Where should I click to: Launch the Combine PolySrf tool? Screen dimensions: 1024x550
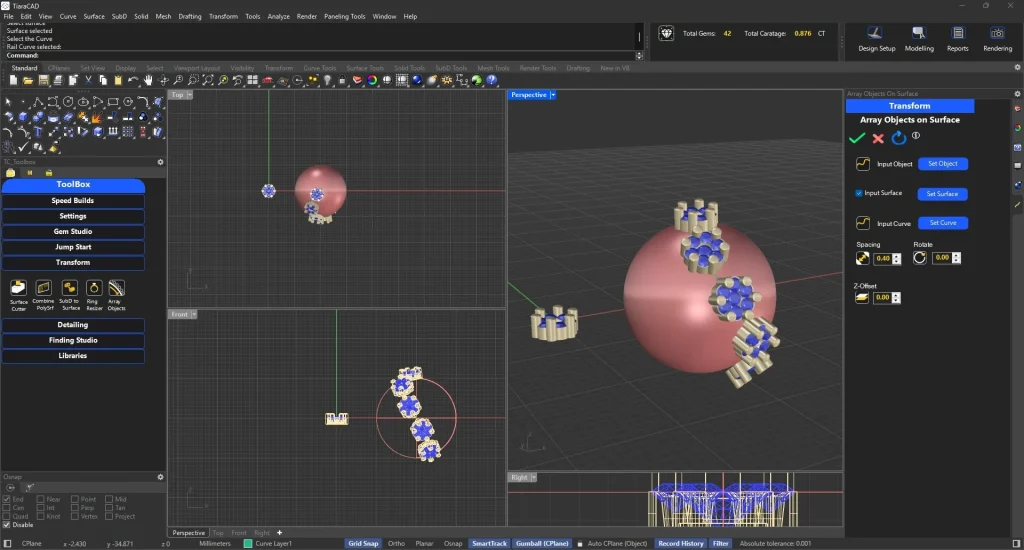pos(44,289)
